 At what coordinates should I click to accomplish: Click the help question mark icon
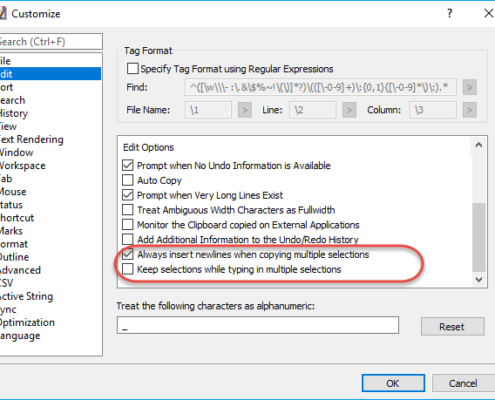450,13
